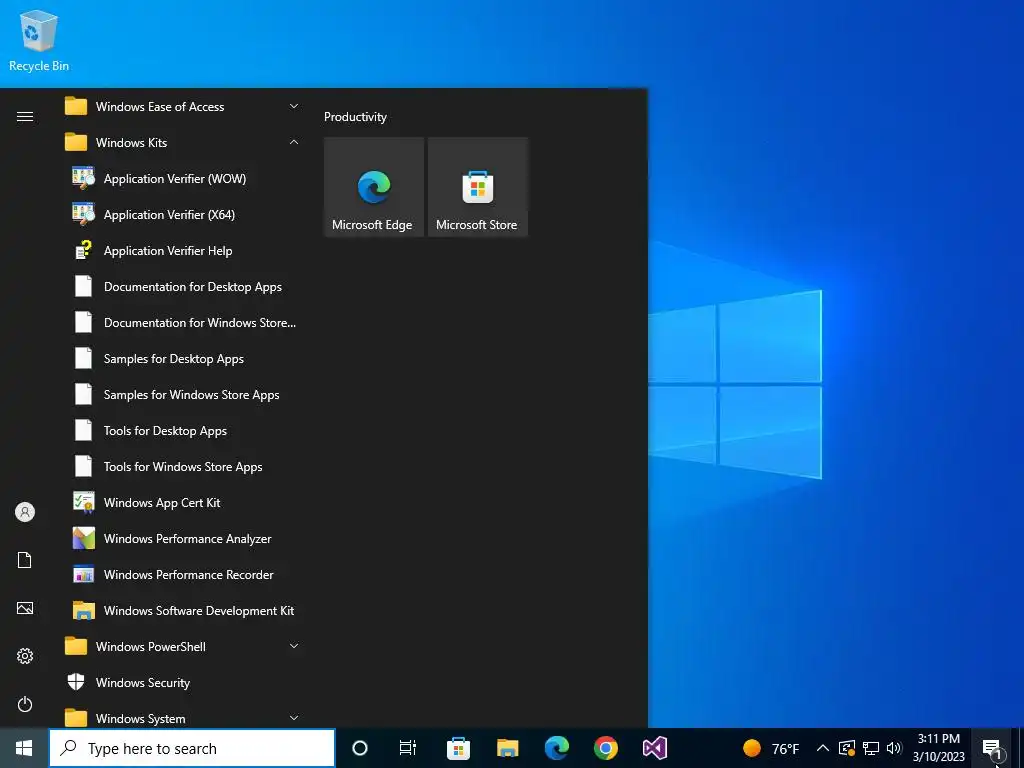Show hidden tray icons chevron

point(823,748)
